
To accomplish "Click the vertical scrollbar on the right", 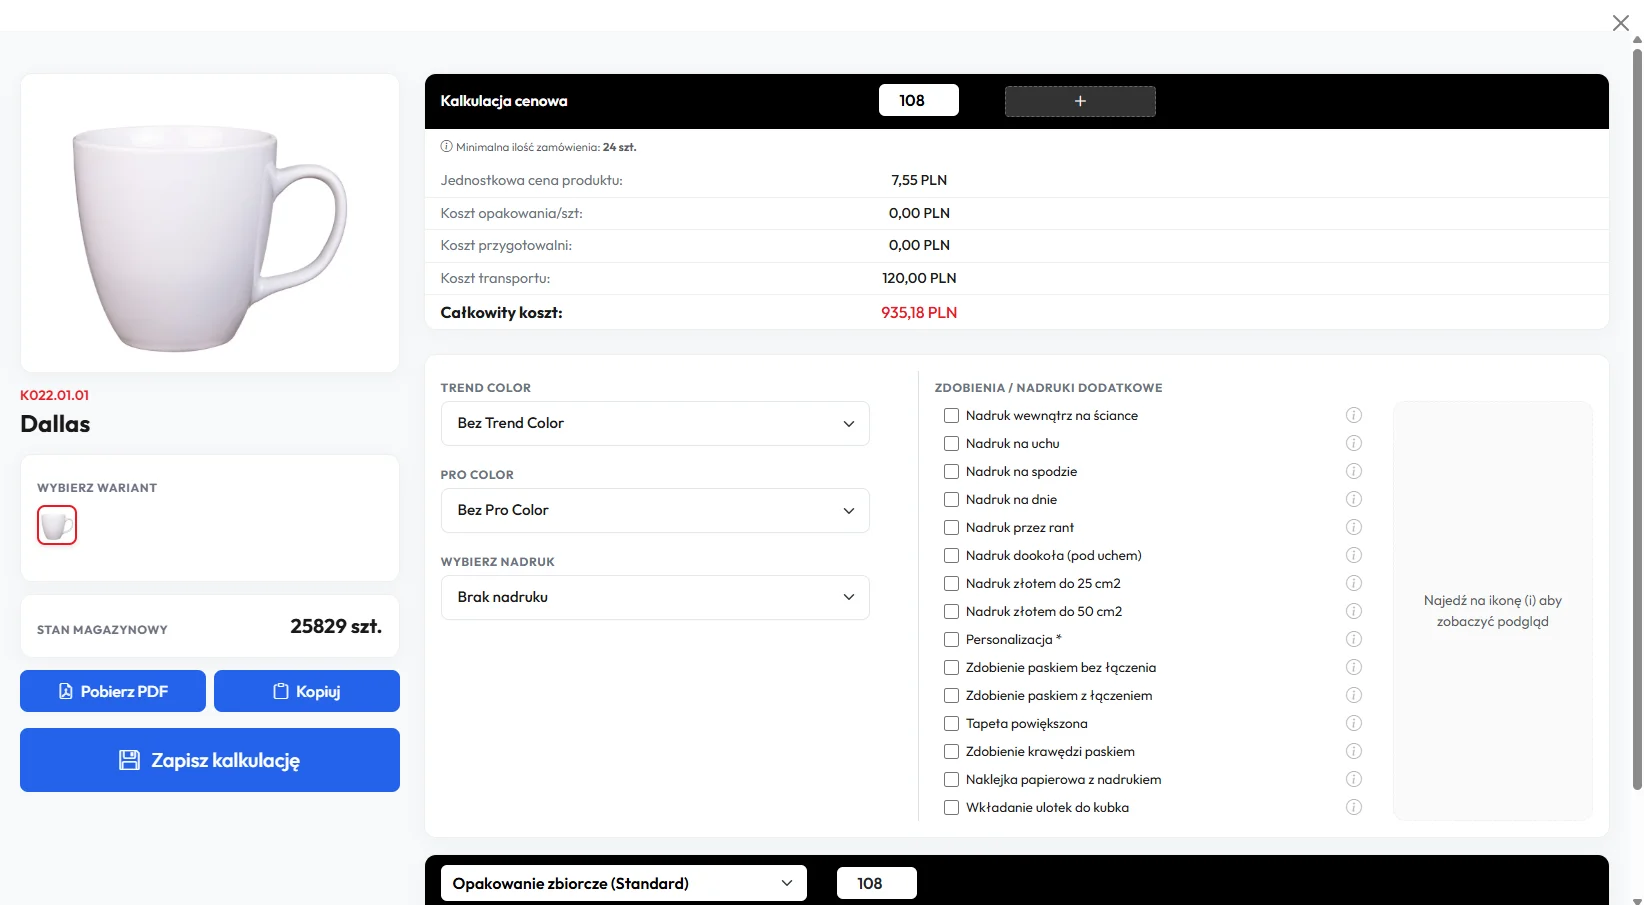I will (x=1637, y=420).
